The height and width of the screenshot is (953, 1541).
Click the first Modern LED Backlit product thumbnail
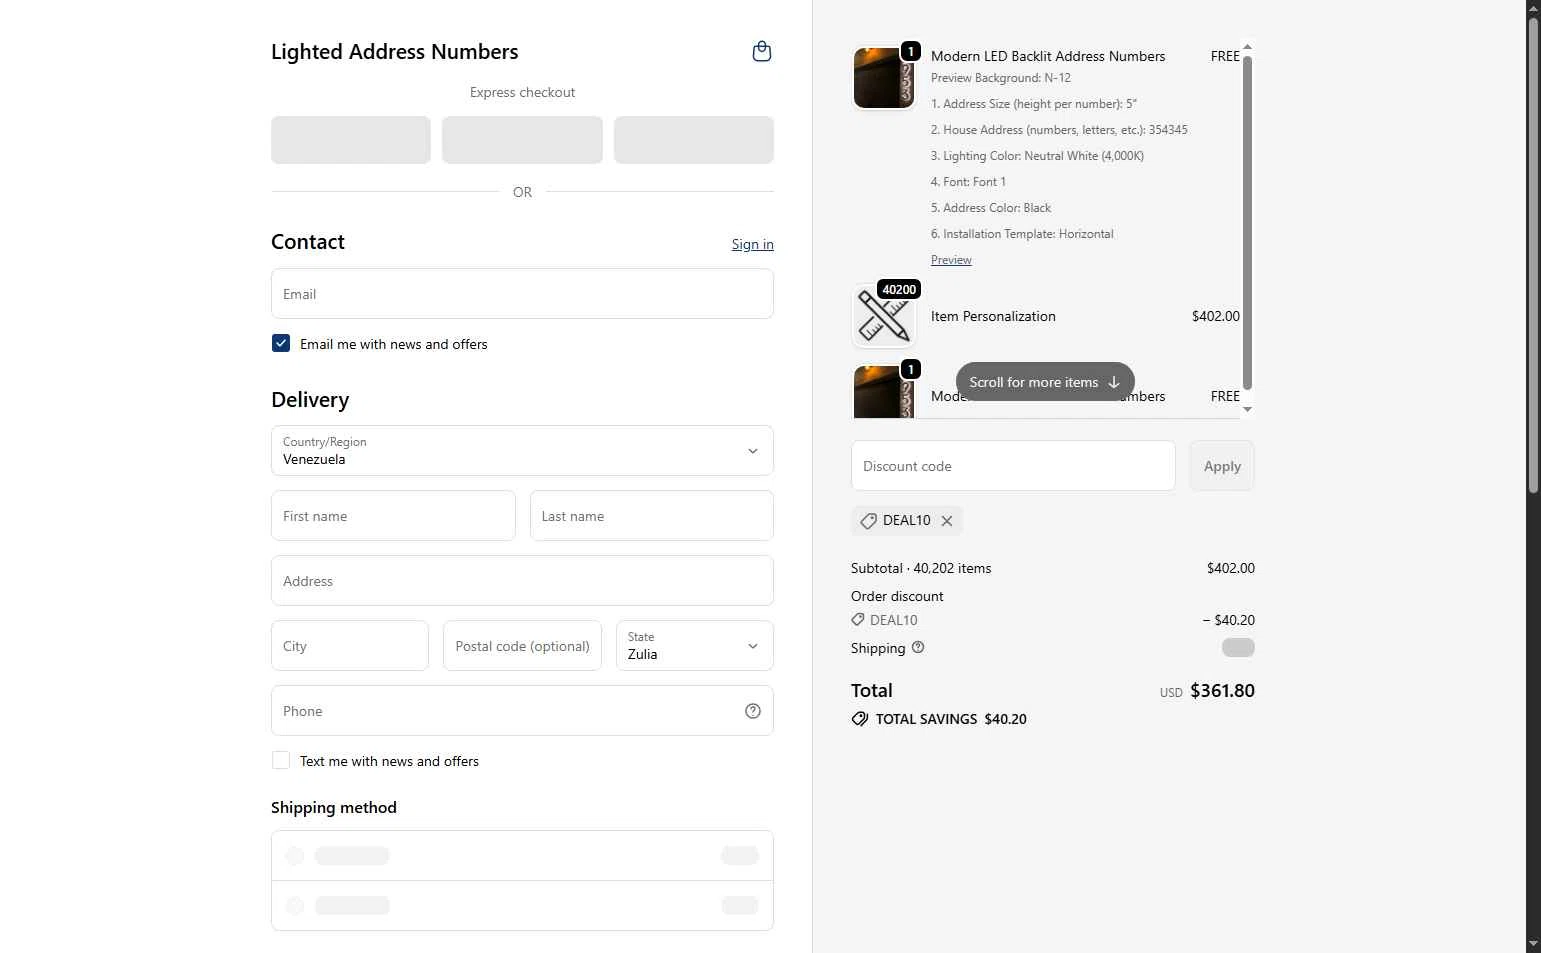[x=883, y=77]
